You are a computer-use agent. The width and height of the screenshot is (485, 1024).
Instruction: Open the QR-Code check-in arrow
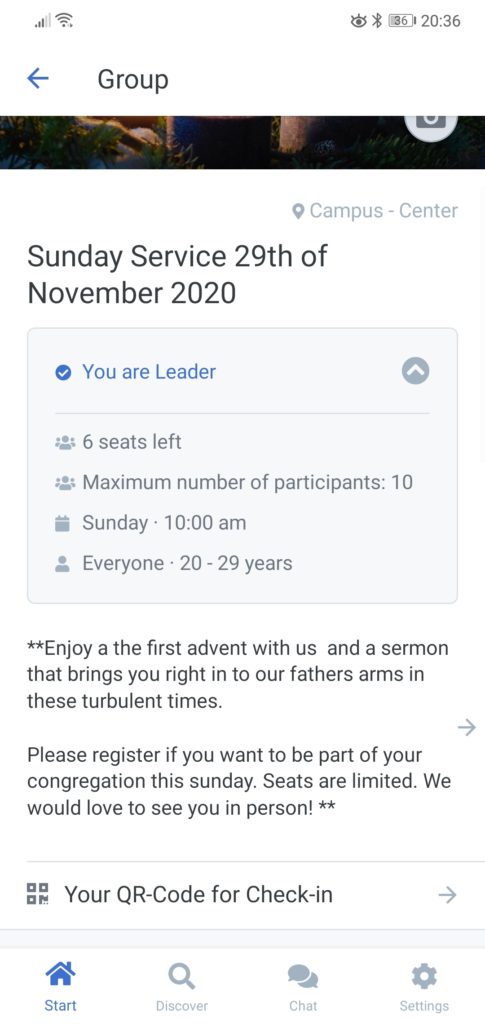click(x=447, y=895)
